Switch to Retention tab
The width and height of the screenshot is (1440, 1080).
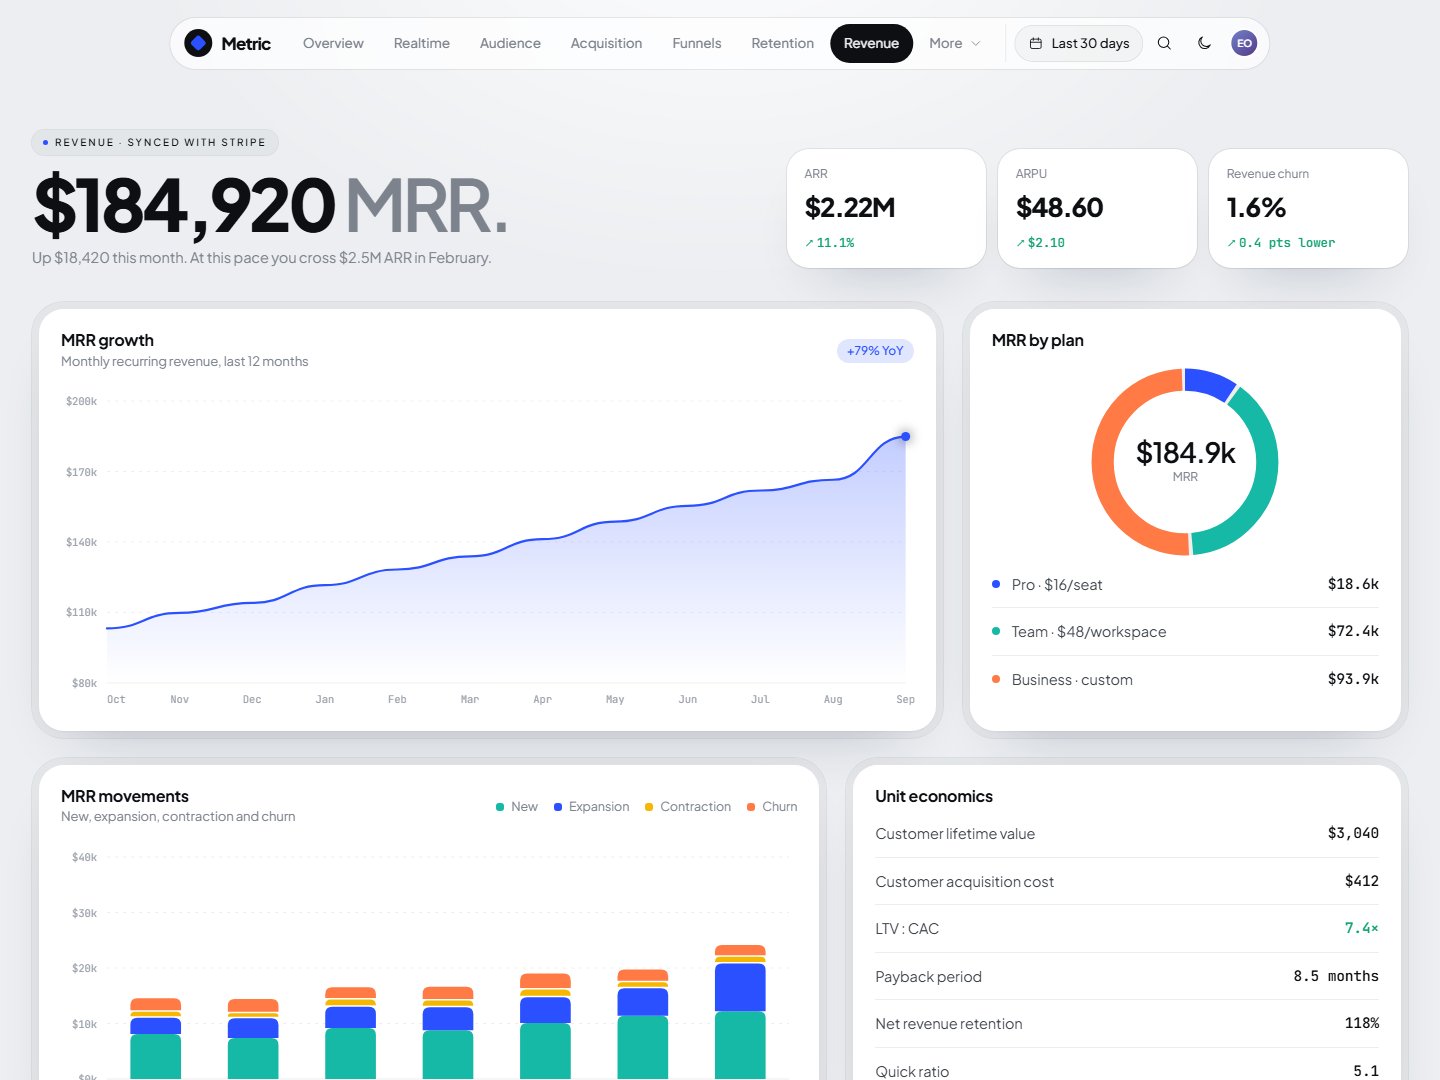pyautogui.click(x=782, y=43)
